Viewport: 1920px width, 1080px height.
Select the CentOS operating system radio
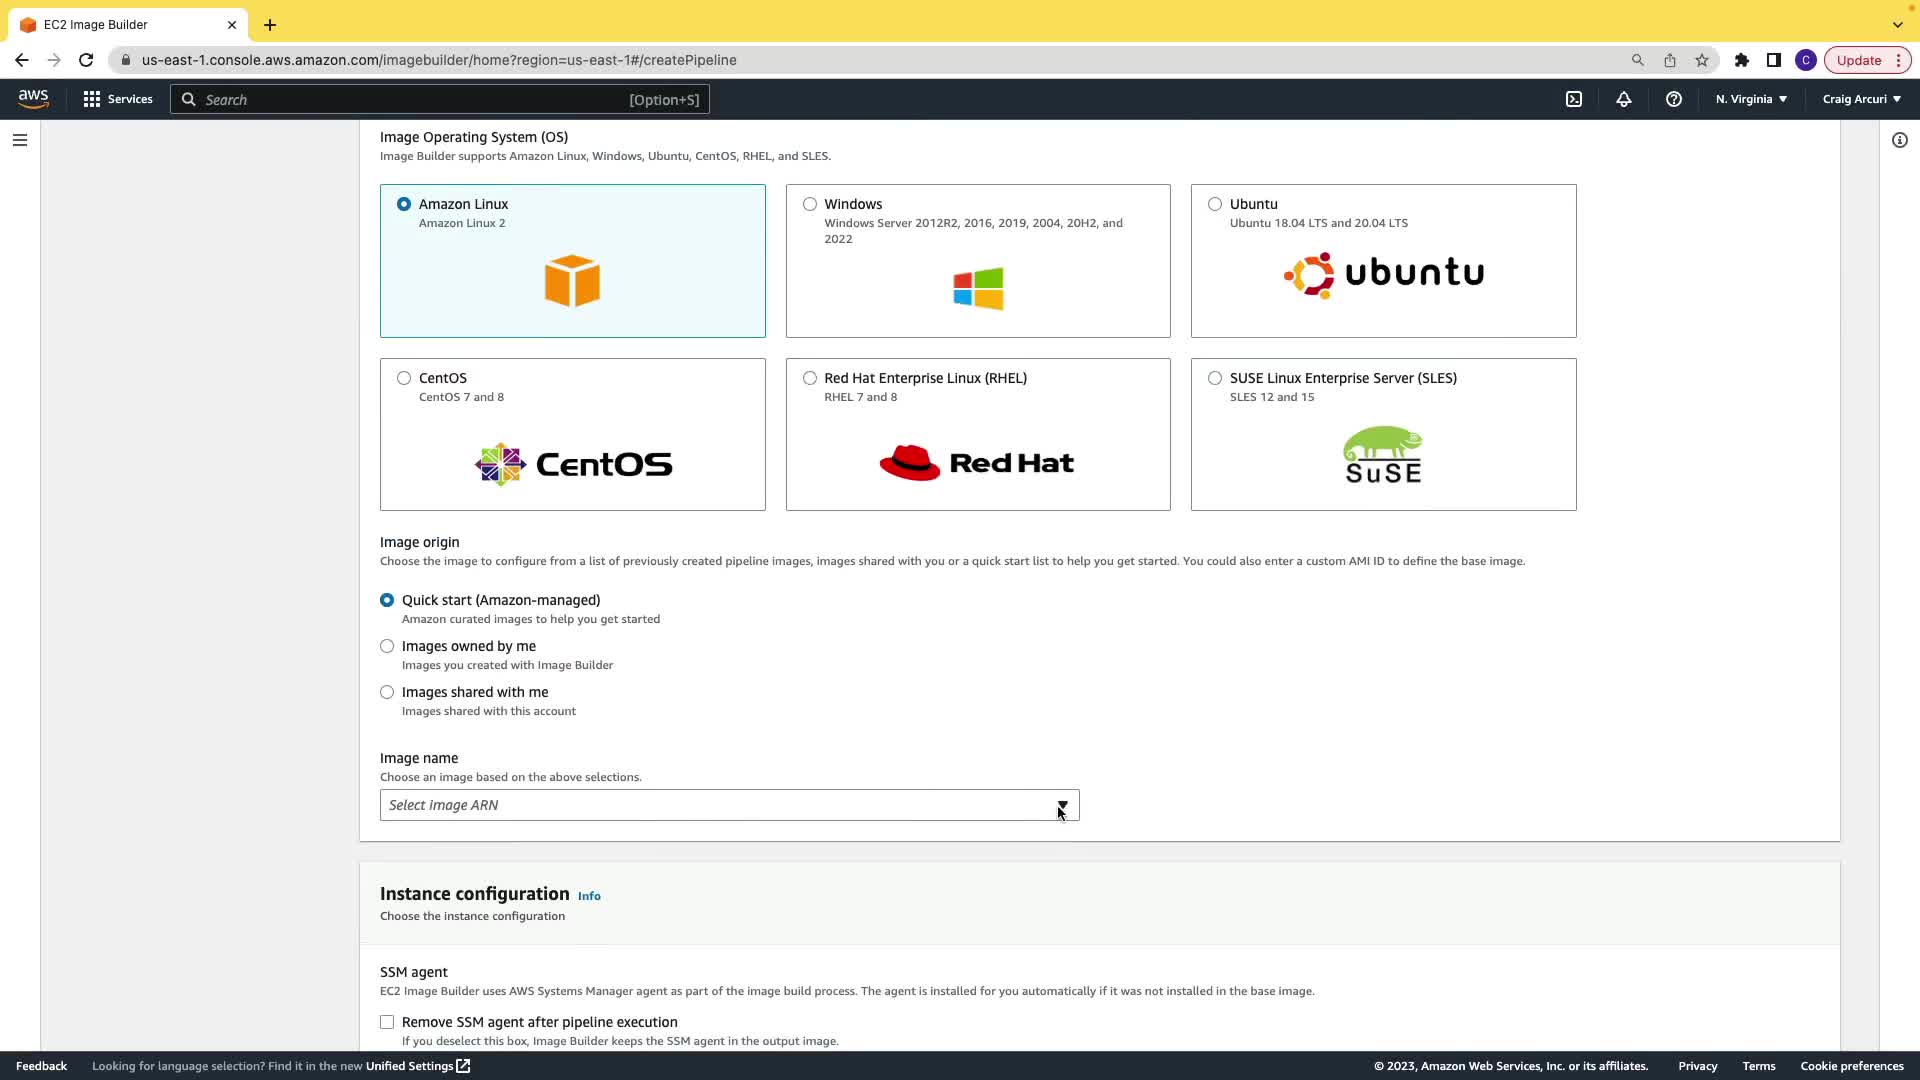404,378
